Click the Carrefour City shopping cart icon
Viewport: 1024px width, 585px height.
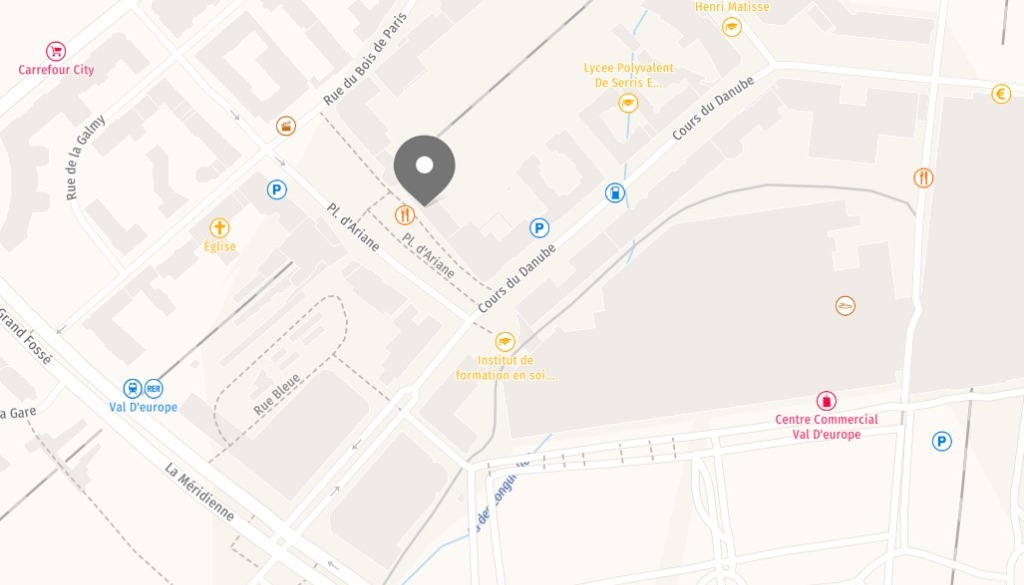56,51
